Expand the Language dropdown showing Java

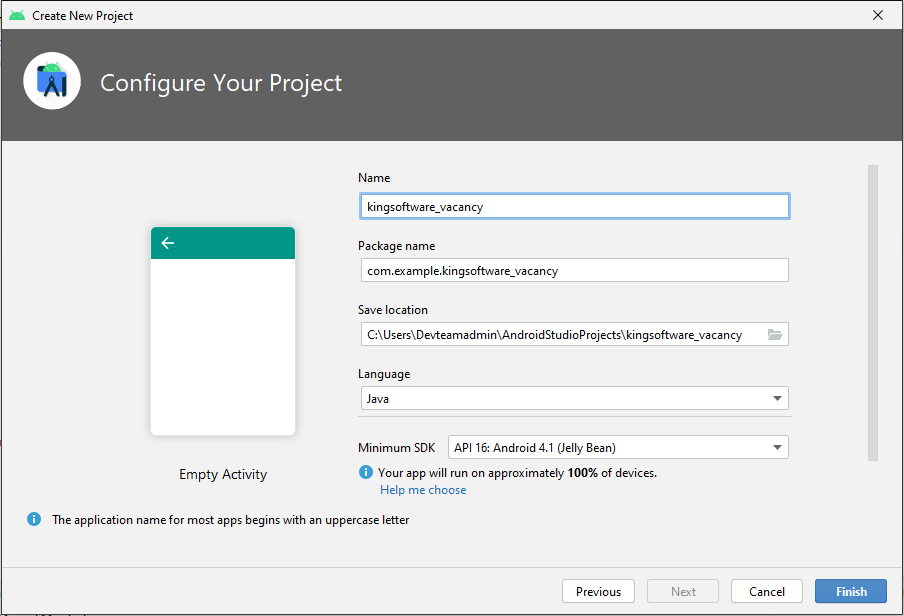[x=777, y=399]
